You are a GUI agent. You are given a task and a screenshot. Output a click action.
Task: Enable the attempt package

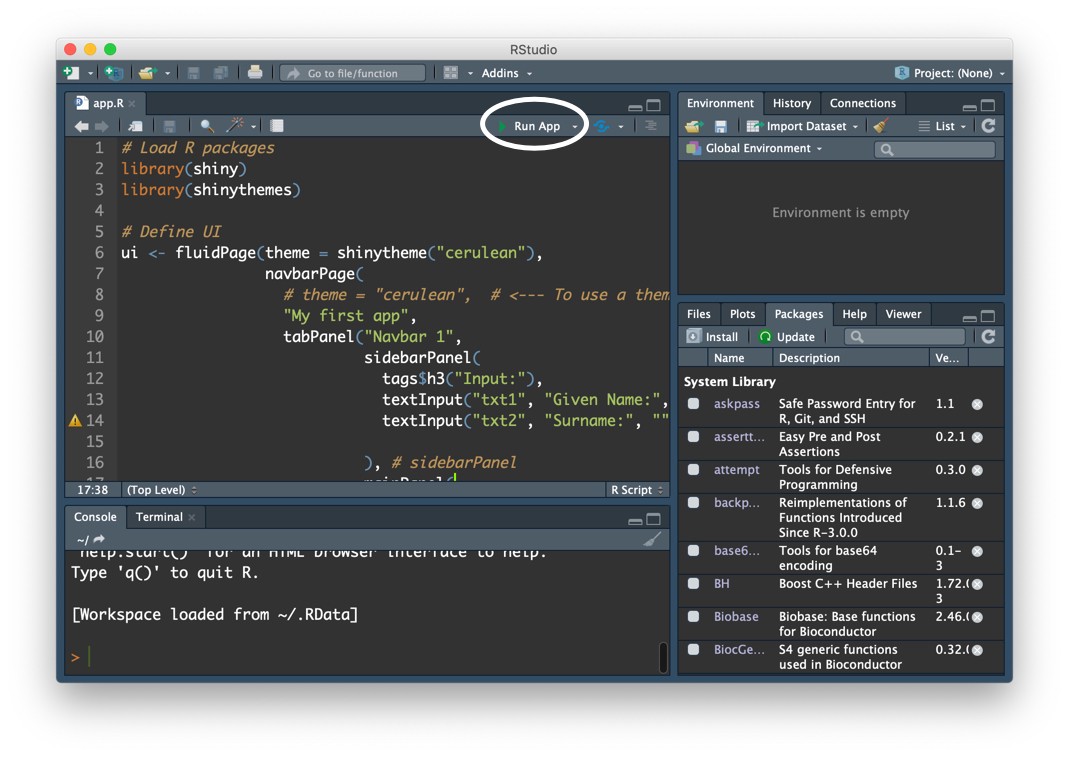(x=693, y=469)
